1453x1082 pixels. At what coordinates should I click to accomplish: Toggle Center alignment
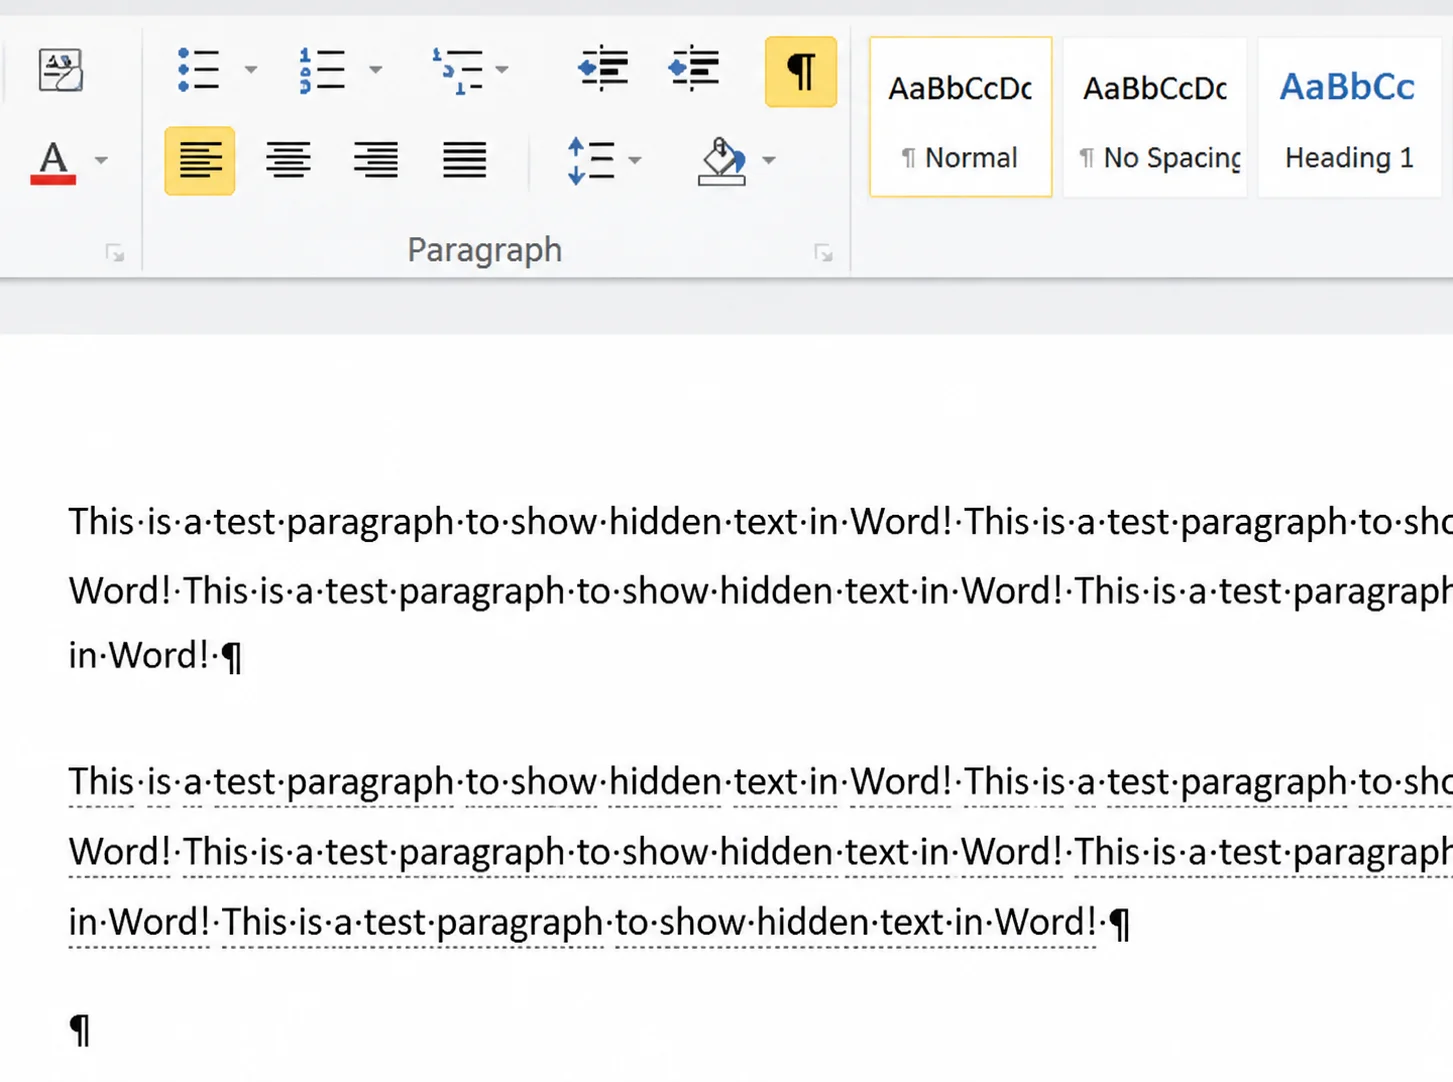pos(288,160)
